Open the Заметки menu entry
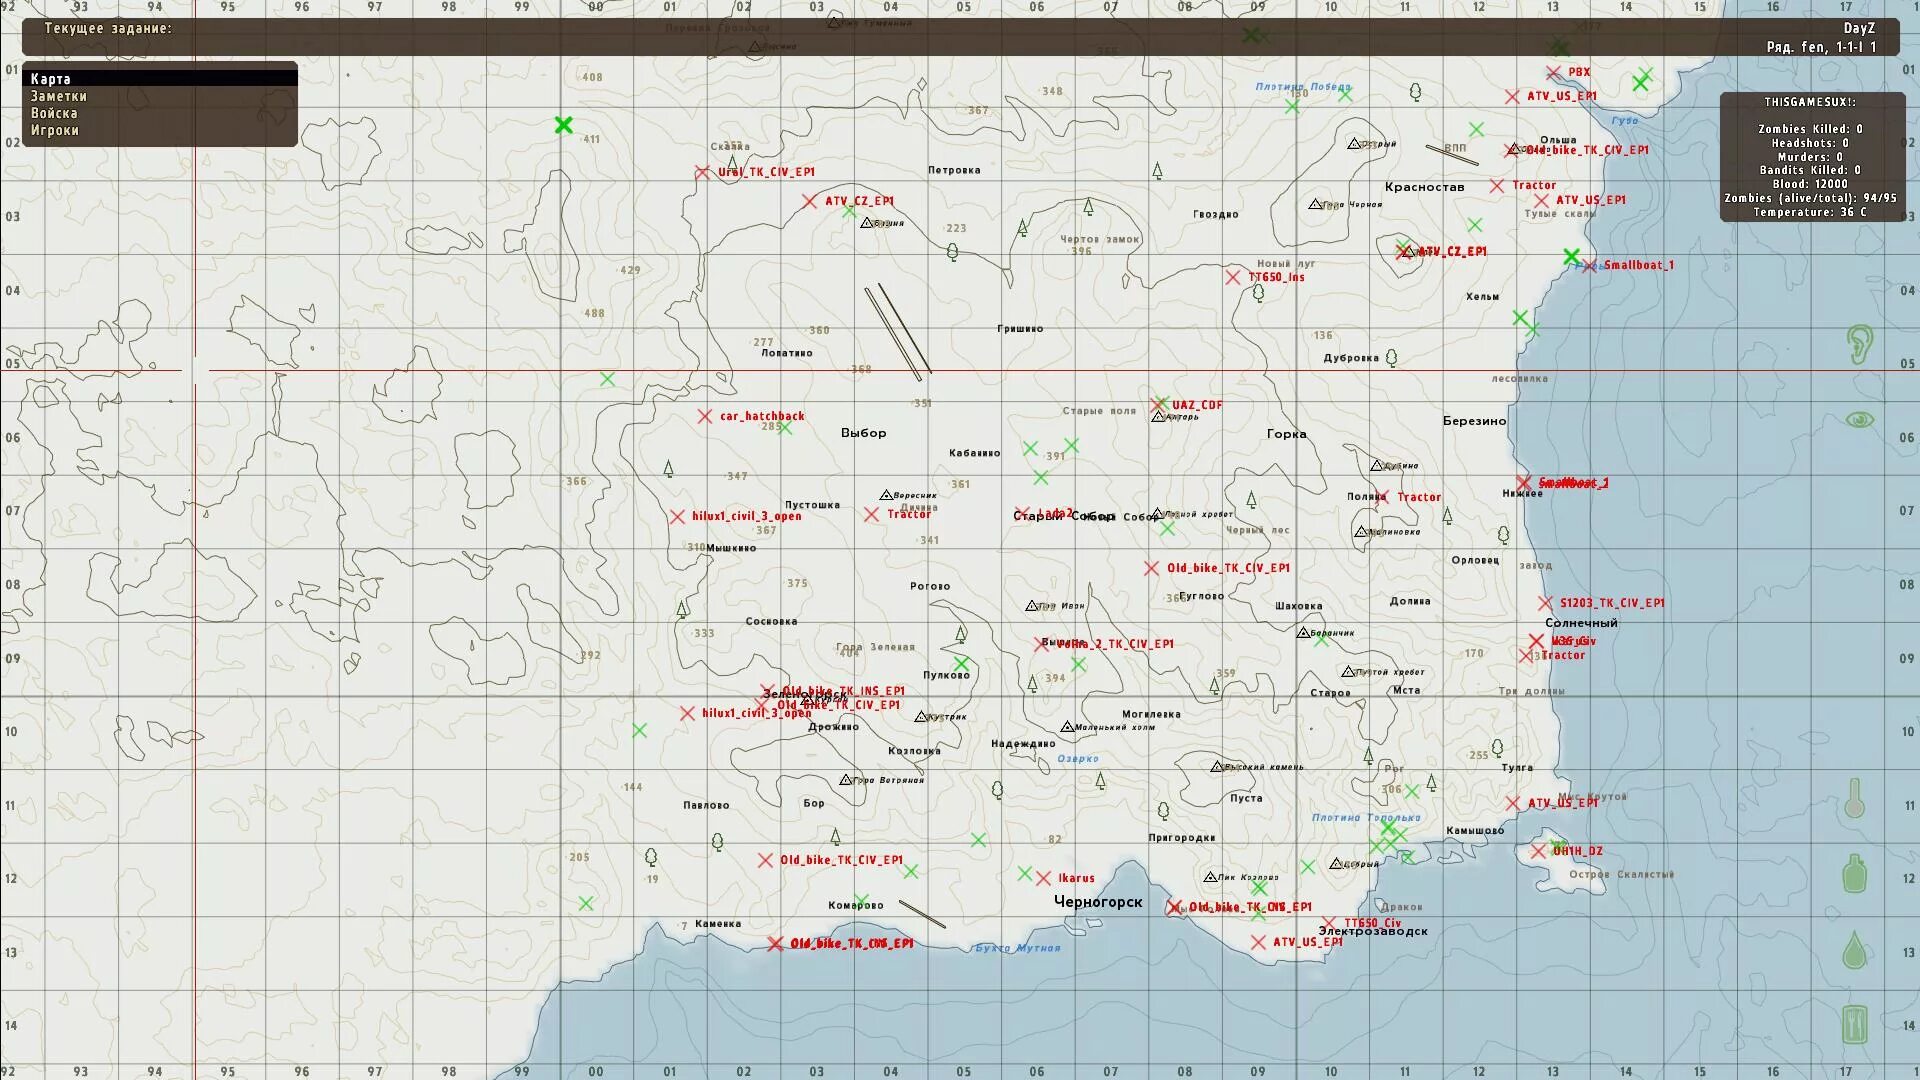Image resolution: width=1920 pixels, height=1080 pixels. point(59,96)
